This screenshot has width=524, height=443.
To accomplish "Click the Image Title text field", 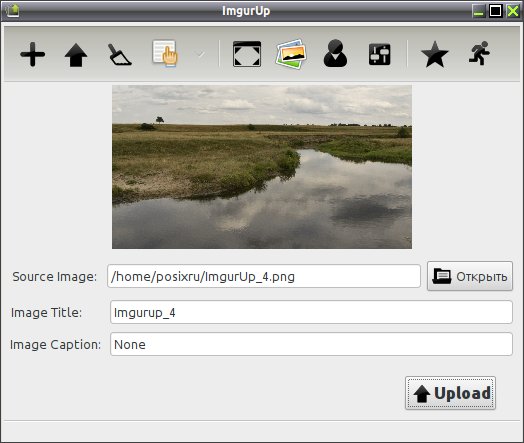I will coord(311,312).
